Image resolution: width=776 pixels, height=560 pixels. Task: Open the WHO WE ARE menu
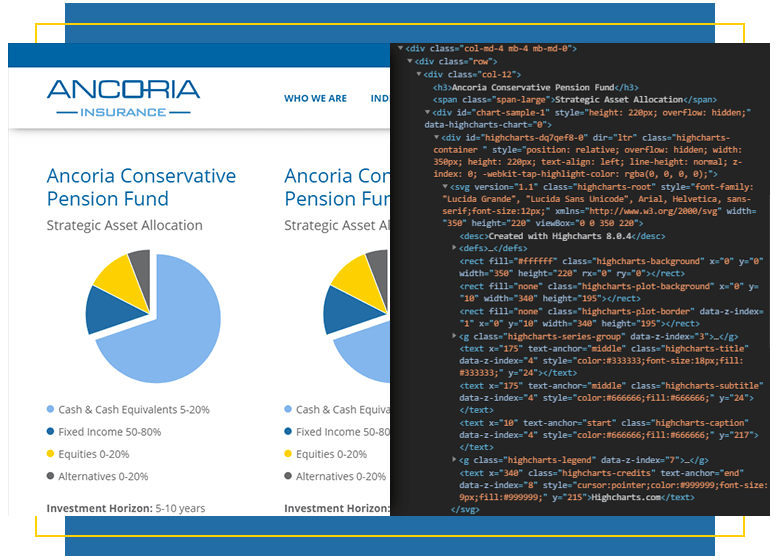315,98
